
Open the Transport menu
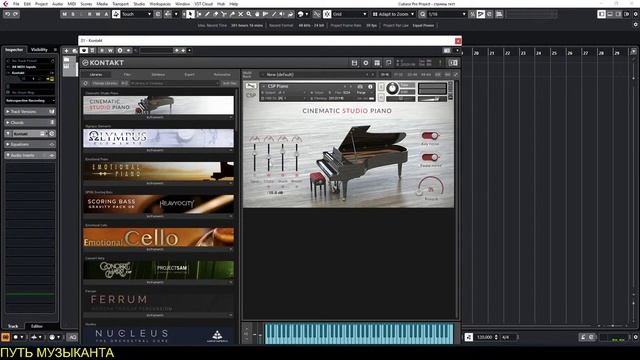(120, 4)
